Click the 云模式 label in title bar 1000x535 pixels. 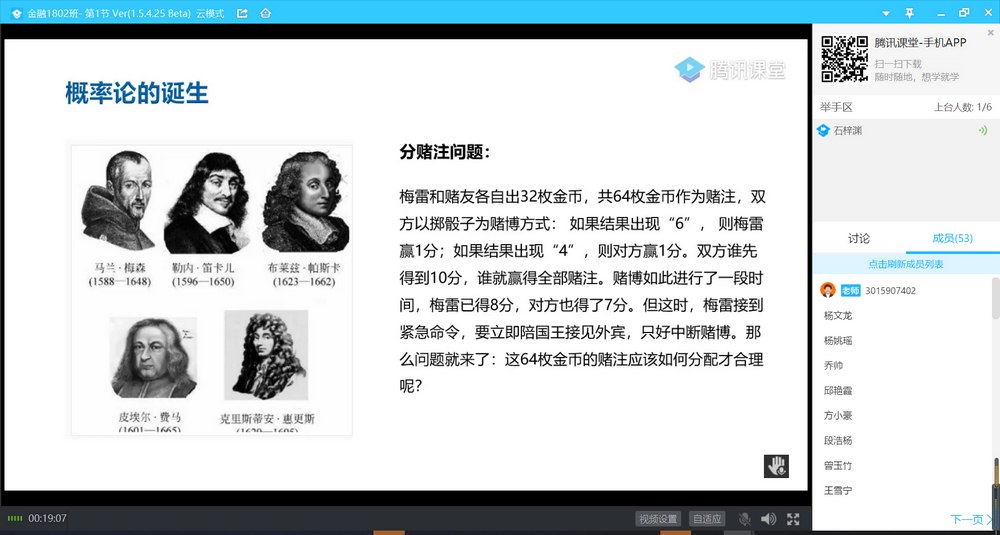(x=210, y=13)
